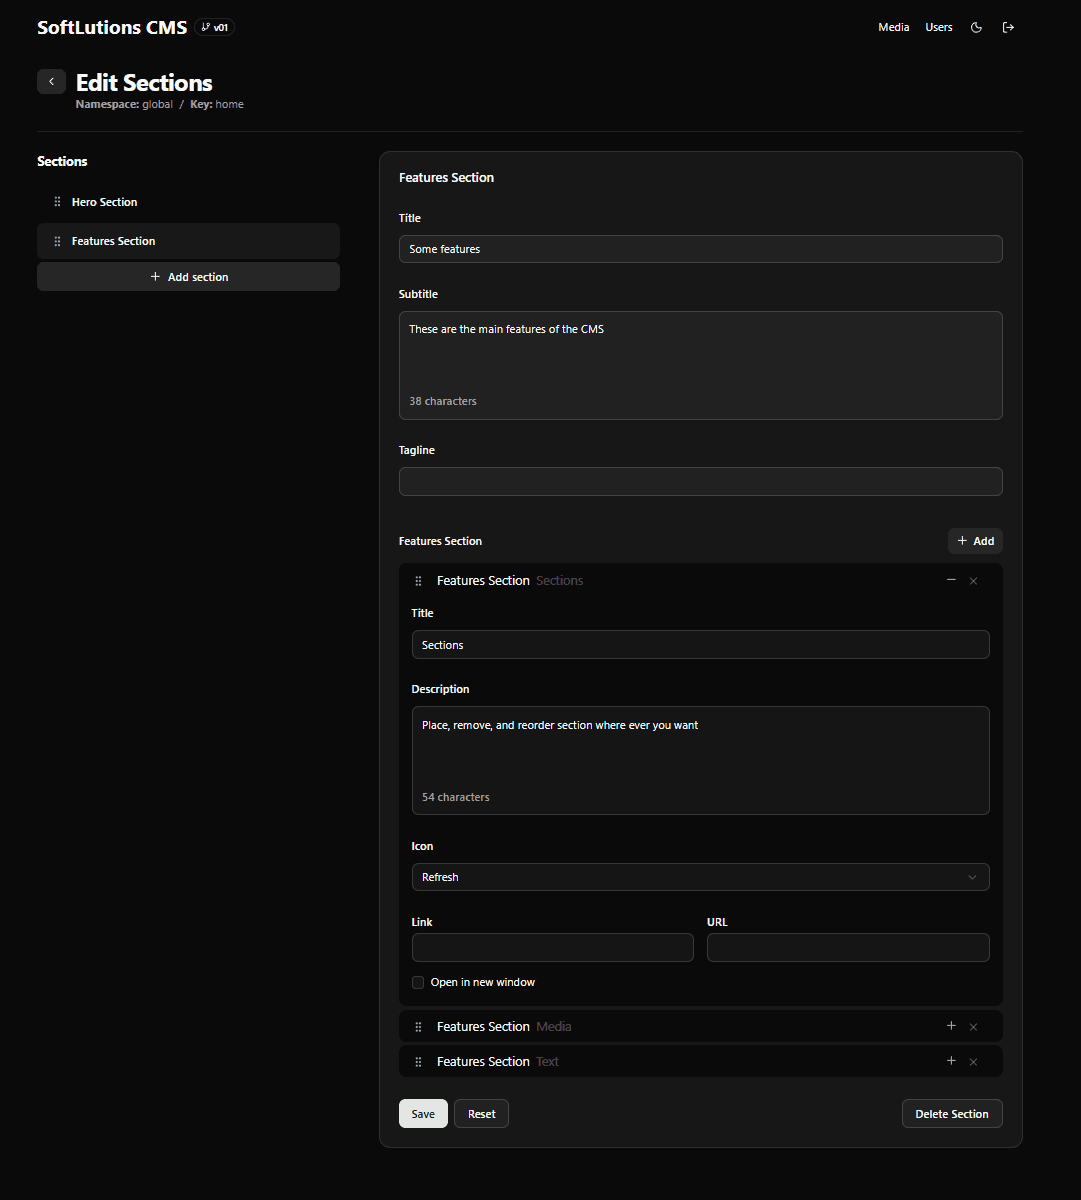Image resolution: width=1081 pixels, height=1200 pixels.
Task: Click the plus icon on the Text row
Action: [951, 1061]
